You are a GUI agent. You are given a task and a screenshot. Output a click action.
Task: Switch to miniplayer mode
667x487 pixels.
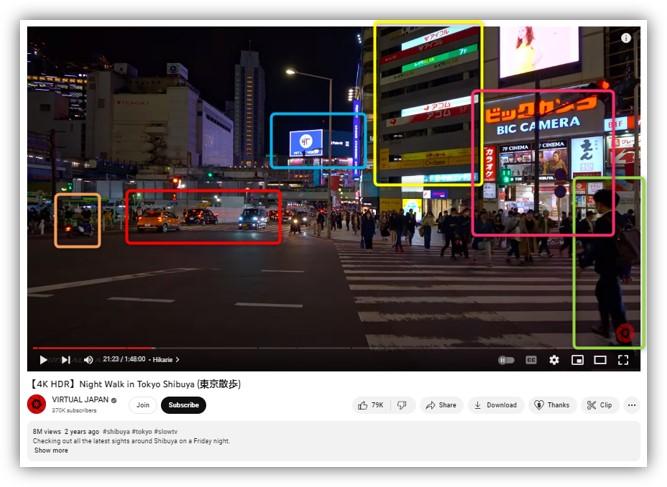tap(577, 360)
